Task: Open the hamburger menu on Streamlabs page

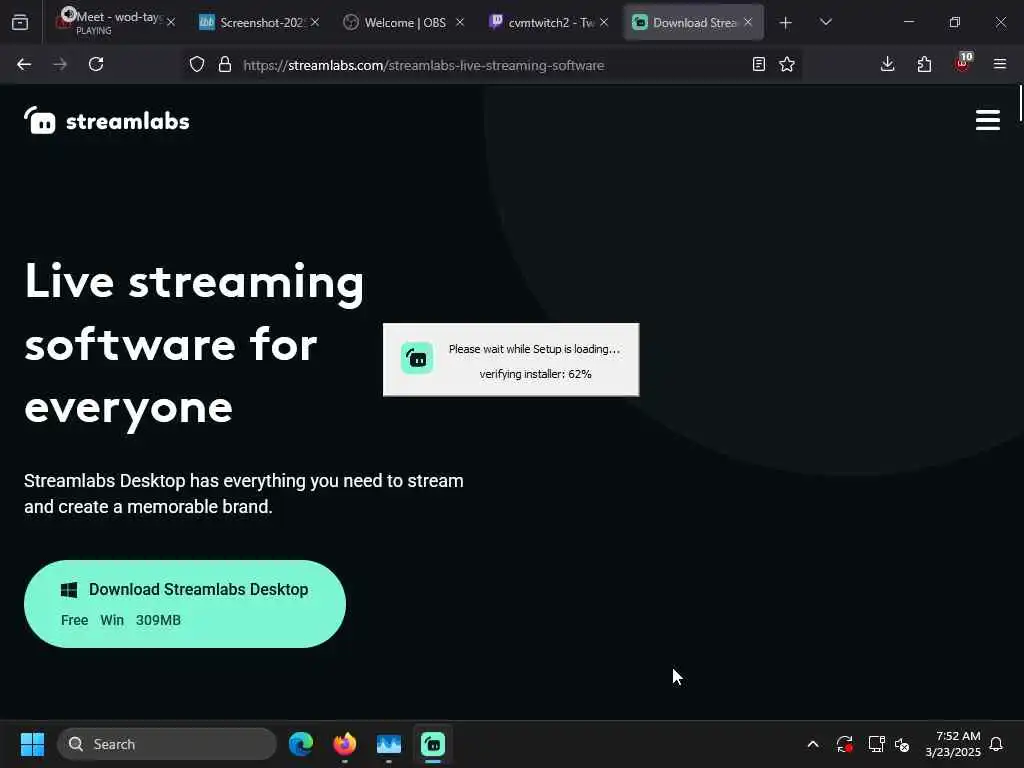Action: click(x=987, y=120)
